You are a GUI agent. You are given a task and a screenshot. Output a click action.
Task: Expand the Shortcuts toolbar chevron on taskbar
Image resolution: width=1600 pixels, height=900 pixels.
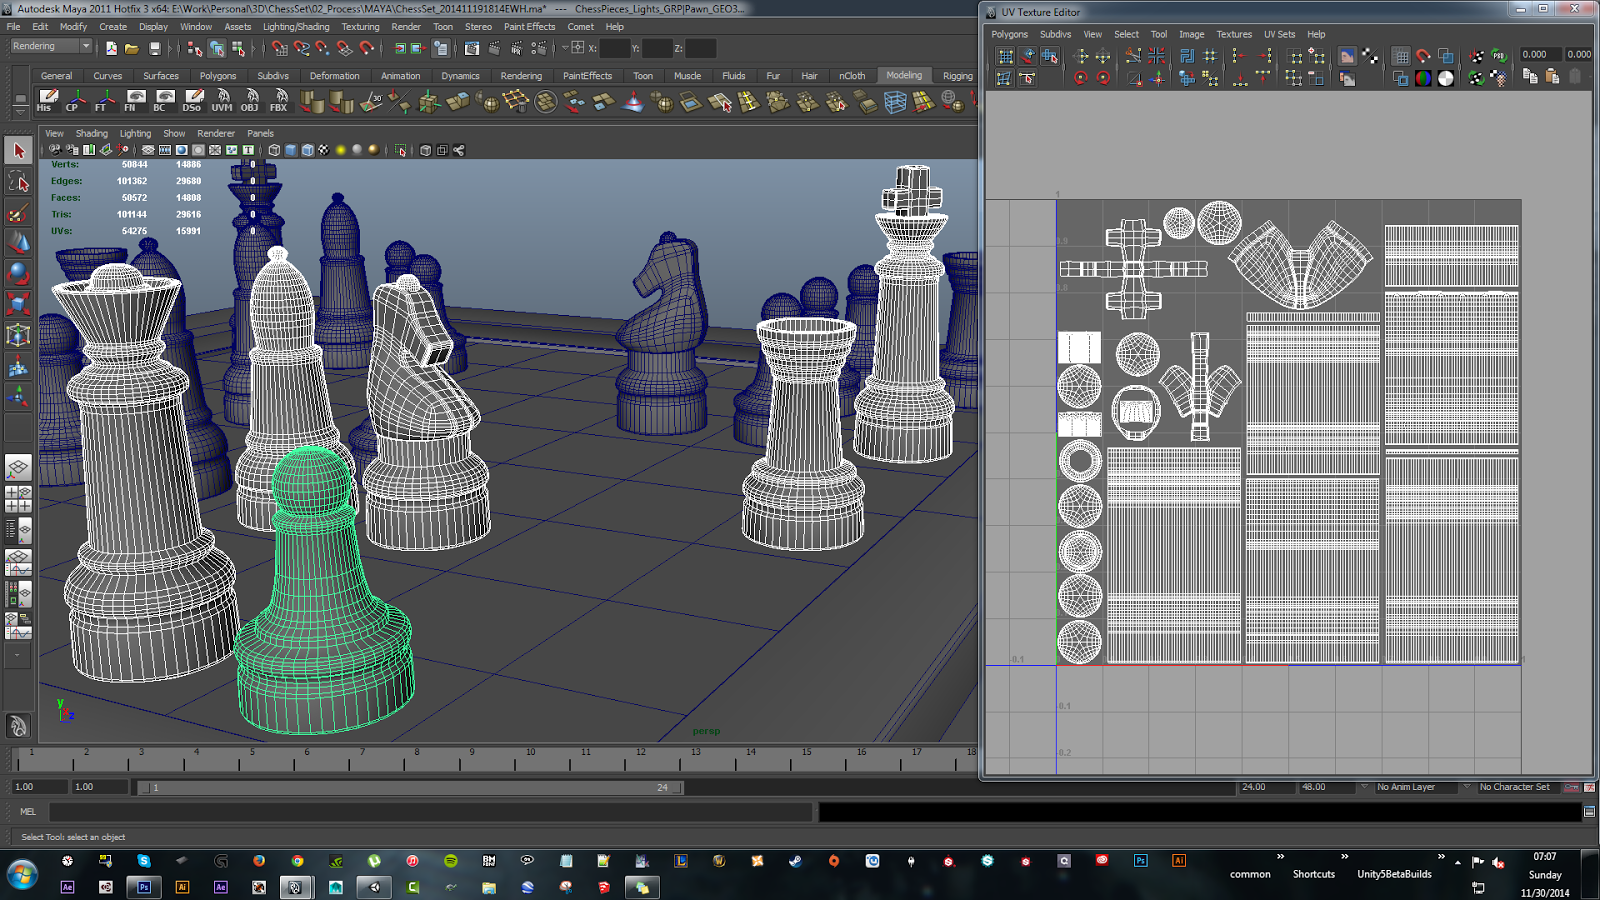(x=1344, y=857)
